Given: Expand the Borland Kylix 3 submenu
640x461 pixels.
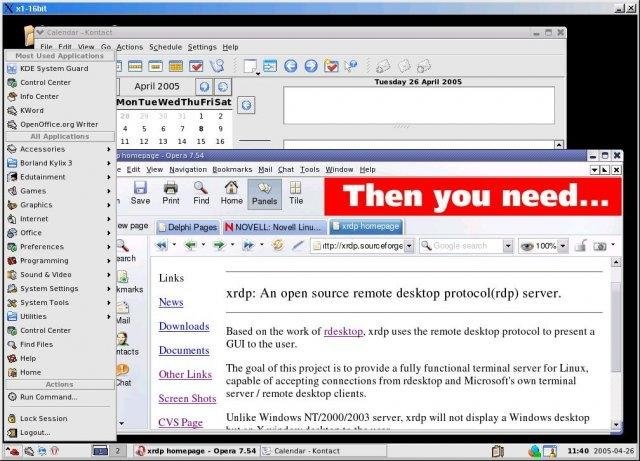Looking at the screenshot, I should tap(60, 163).
